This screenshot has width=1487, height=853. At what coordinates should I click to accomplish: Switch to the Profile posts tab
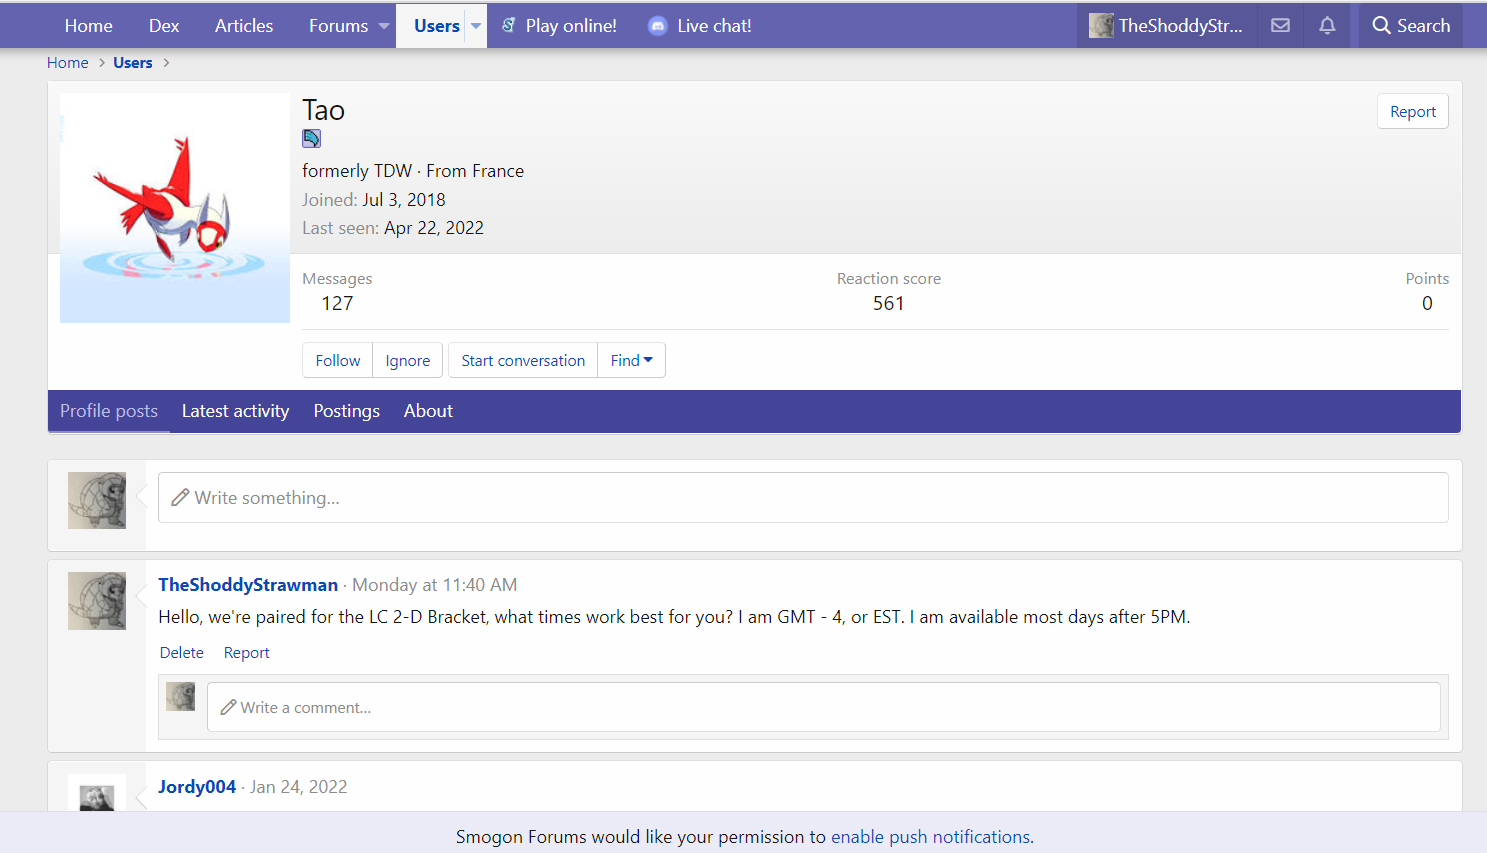click(x=109, y=411)
